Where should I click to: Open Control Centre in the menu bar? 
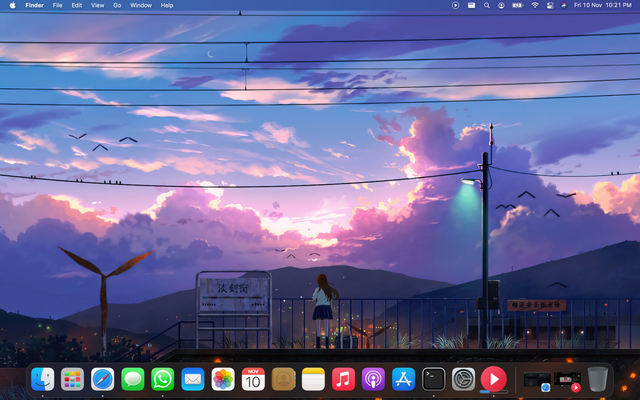[550, 5]
